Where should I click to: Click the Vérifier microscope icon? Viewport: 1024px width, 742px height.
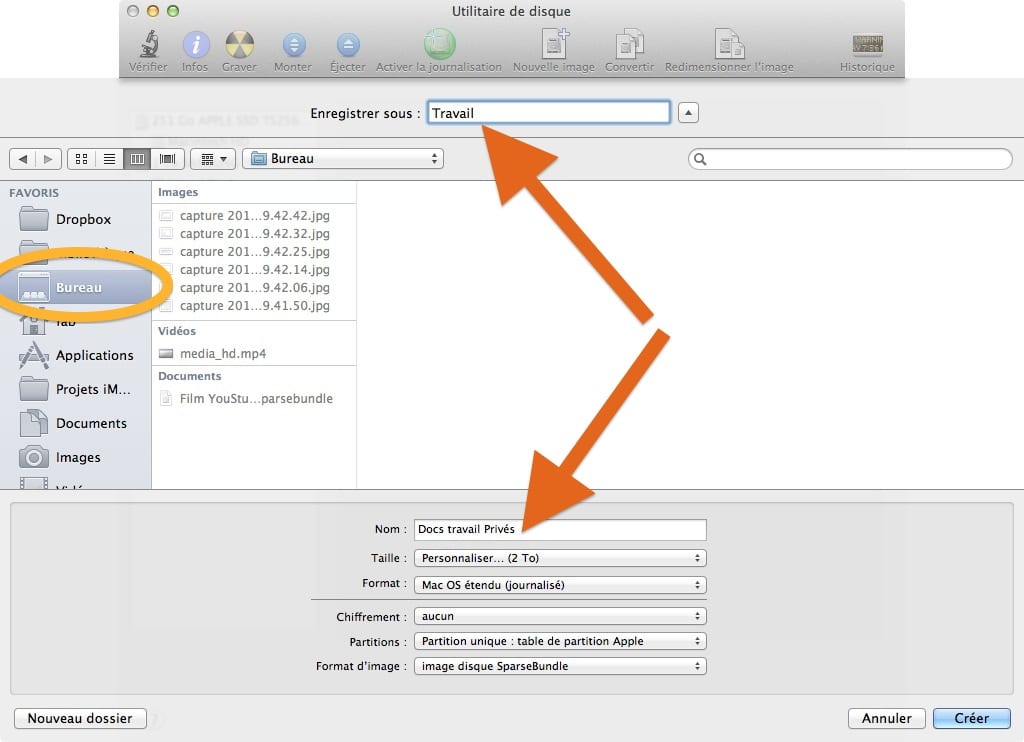click(x=150, y=44)
